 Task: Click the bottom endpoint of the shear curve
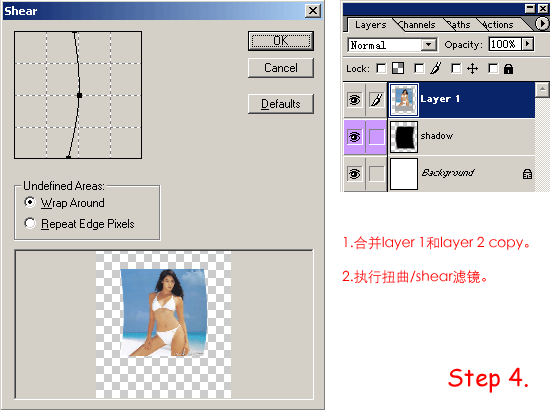(x=68, y=157)
